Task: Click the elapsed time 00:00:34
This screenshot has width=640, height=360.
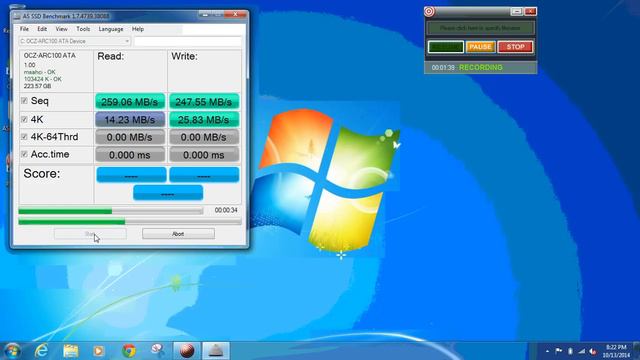Action: (226, 210)
